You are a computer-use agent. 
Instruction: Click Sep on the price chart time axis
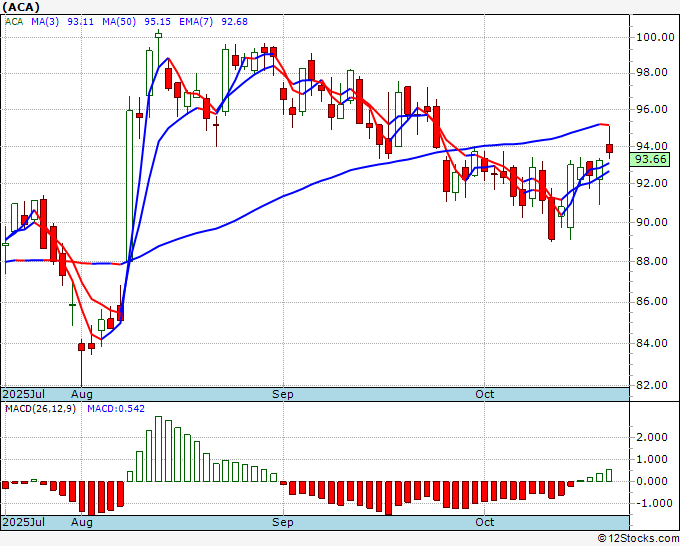click(283, 394)
